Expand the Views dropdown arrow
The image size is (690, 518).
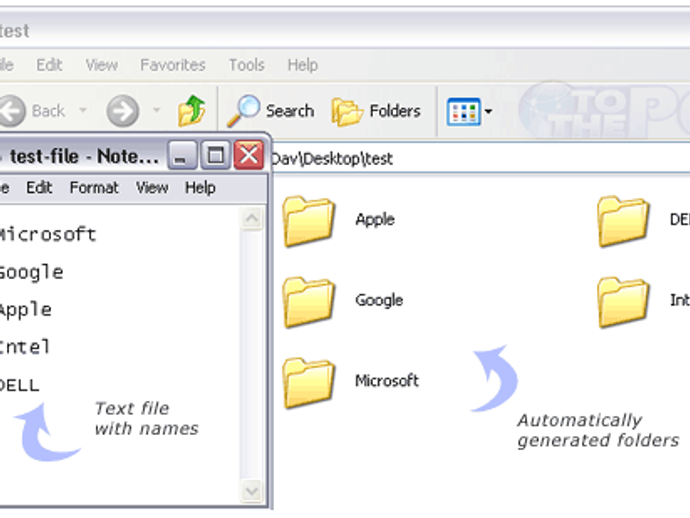[488, 112]
